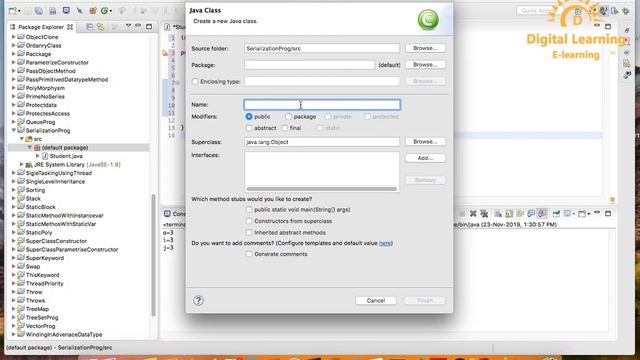This screenshot has width=640, height=360.
Task: Click Clear Console icon
Action: (498, 213)
